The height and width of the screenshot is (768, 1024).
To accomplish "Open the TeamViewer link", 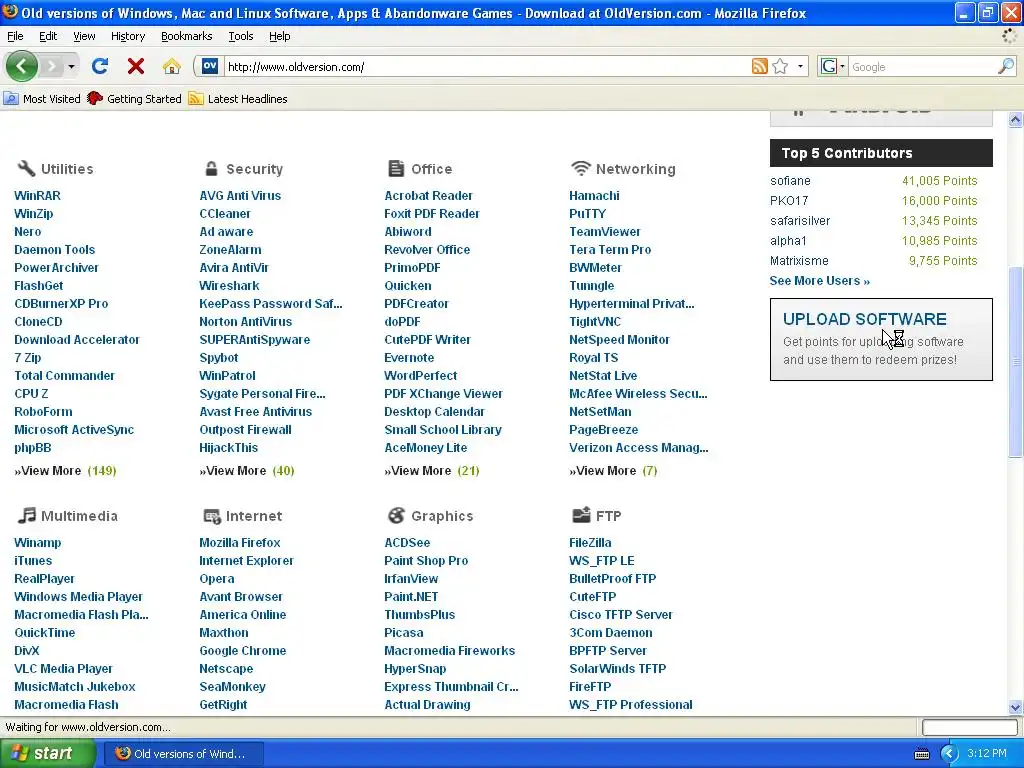I will pos(605,231).
